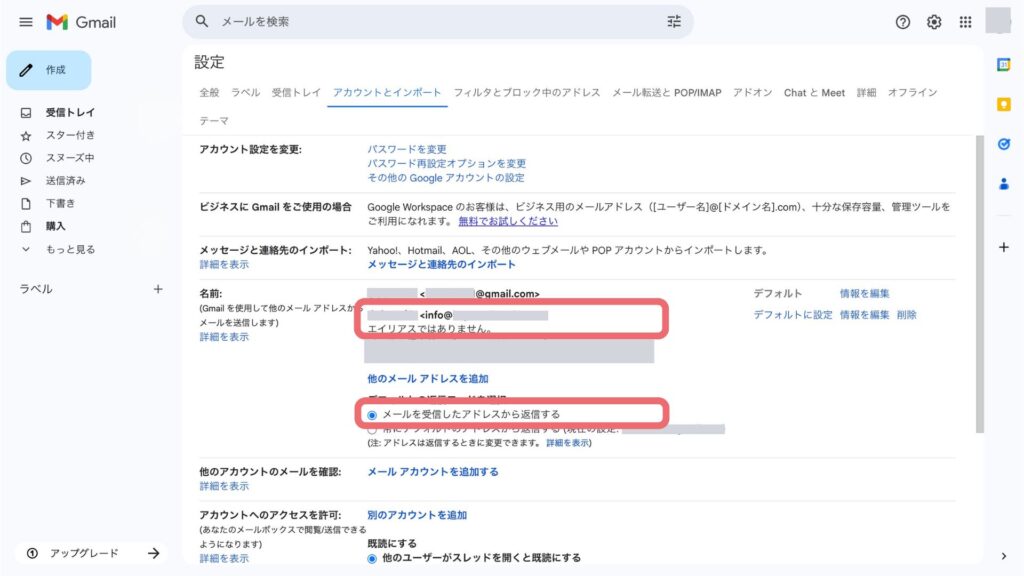Click the search options filter icon

tap(673, 21)
